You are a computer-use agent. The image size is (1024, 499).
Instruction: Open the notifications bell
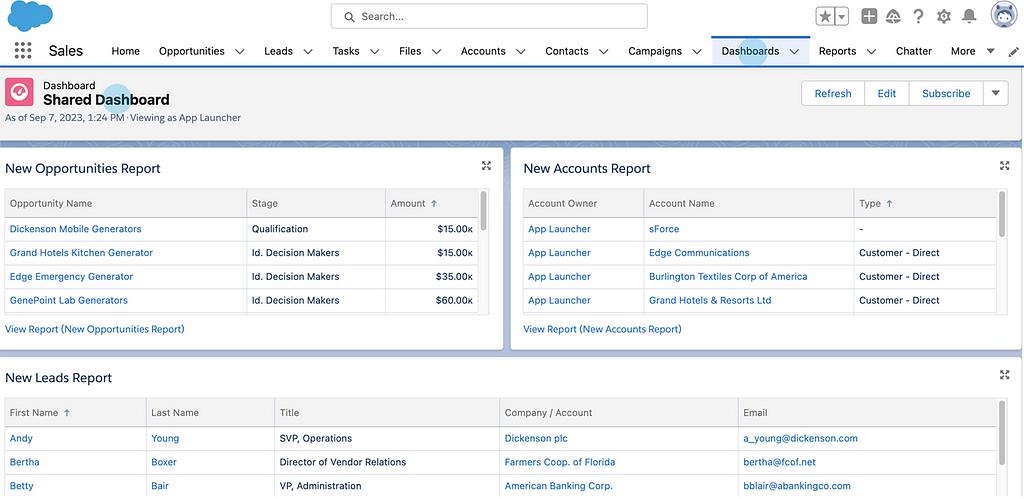969,17
